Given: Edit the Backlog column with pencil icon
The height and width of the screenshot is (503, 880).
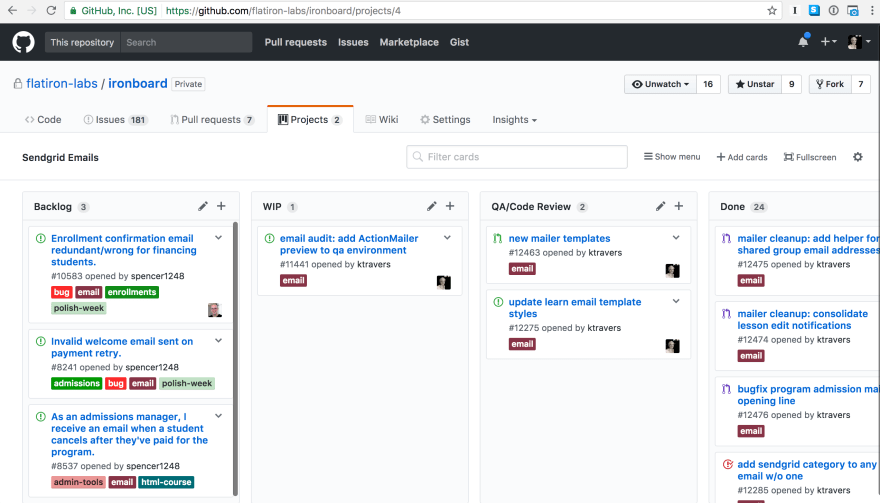Looking at the screenshot, I should (203, 206).
